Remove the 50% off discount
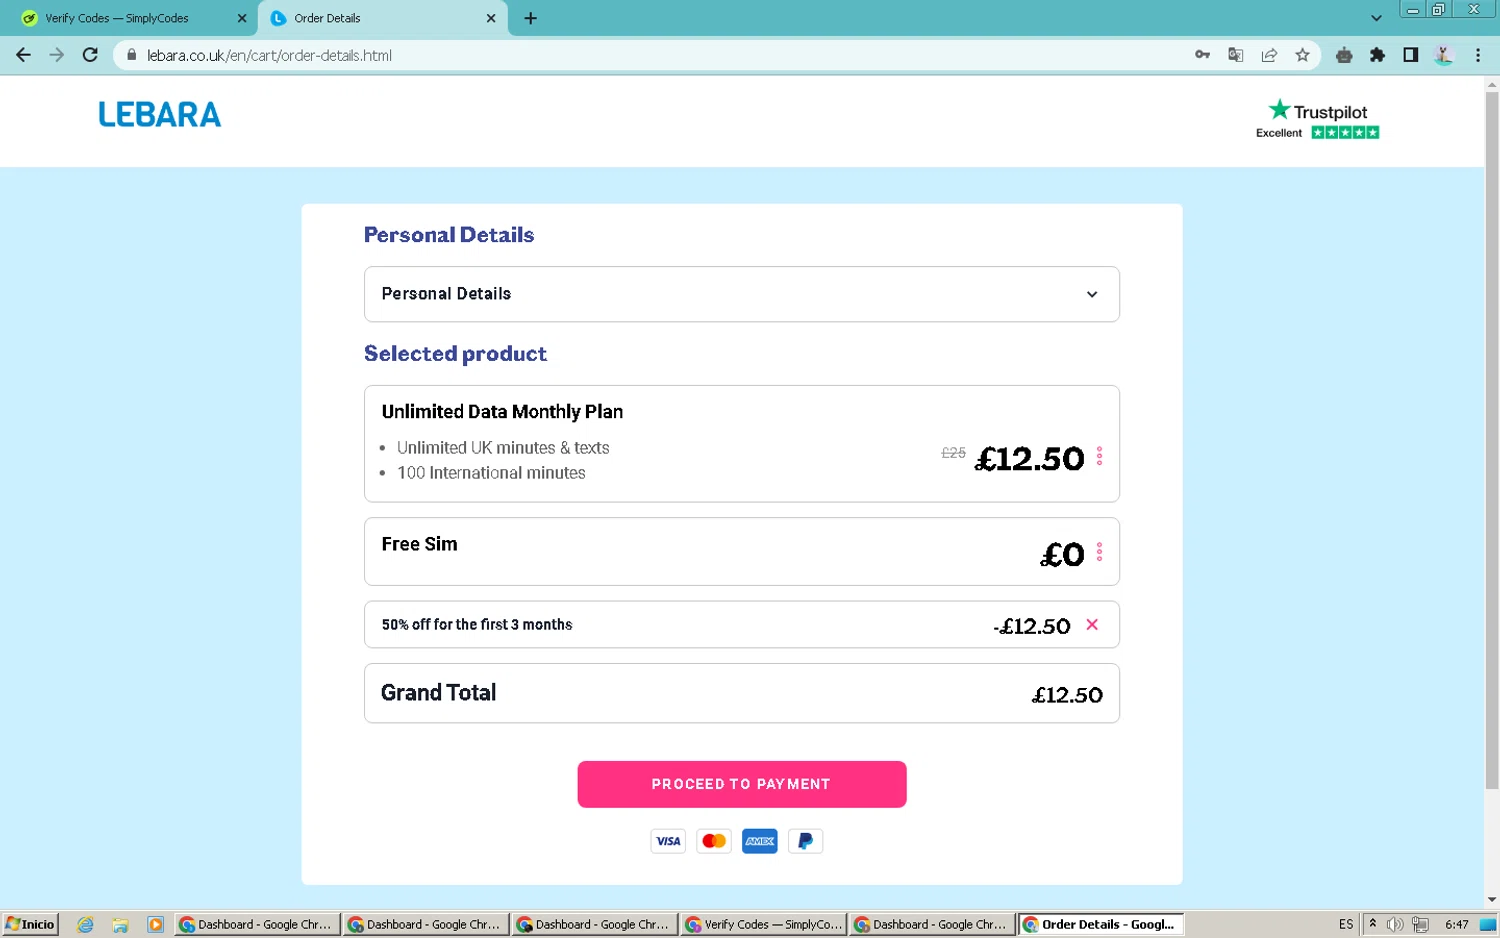 pos(1092,624)
